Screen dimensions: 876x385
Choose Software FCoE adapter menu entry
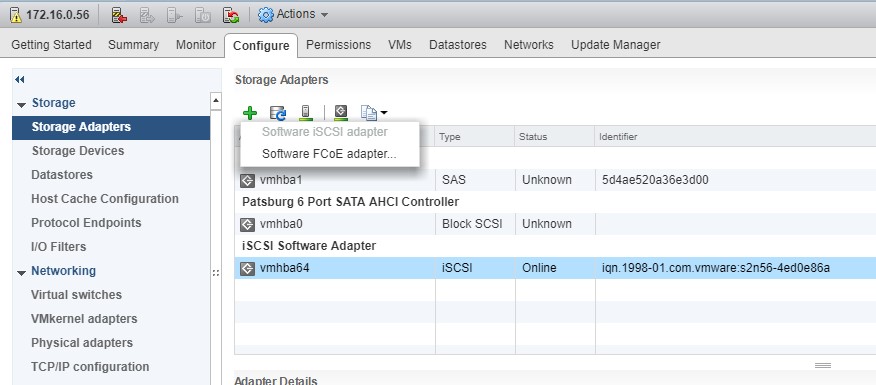(x=330, y=155)
